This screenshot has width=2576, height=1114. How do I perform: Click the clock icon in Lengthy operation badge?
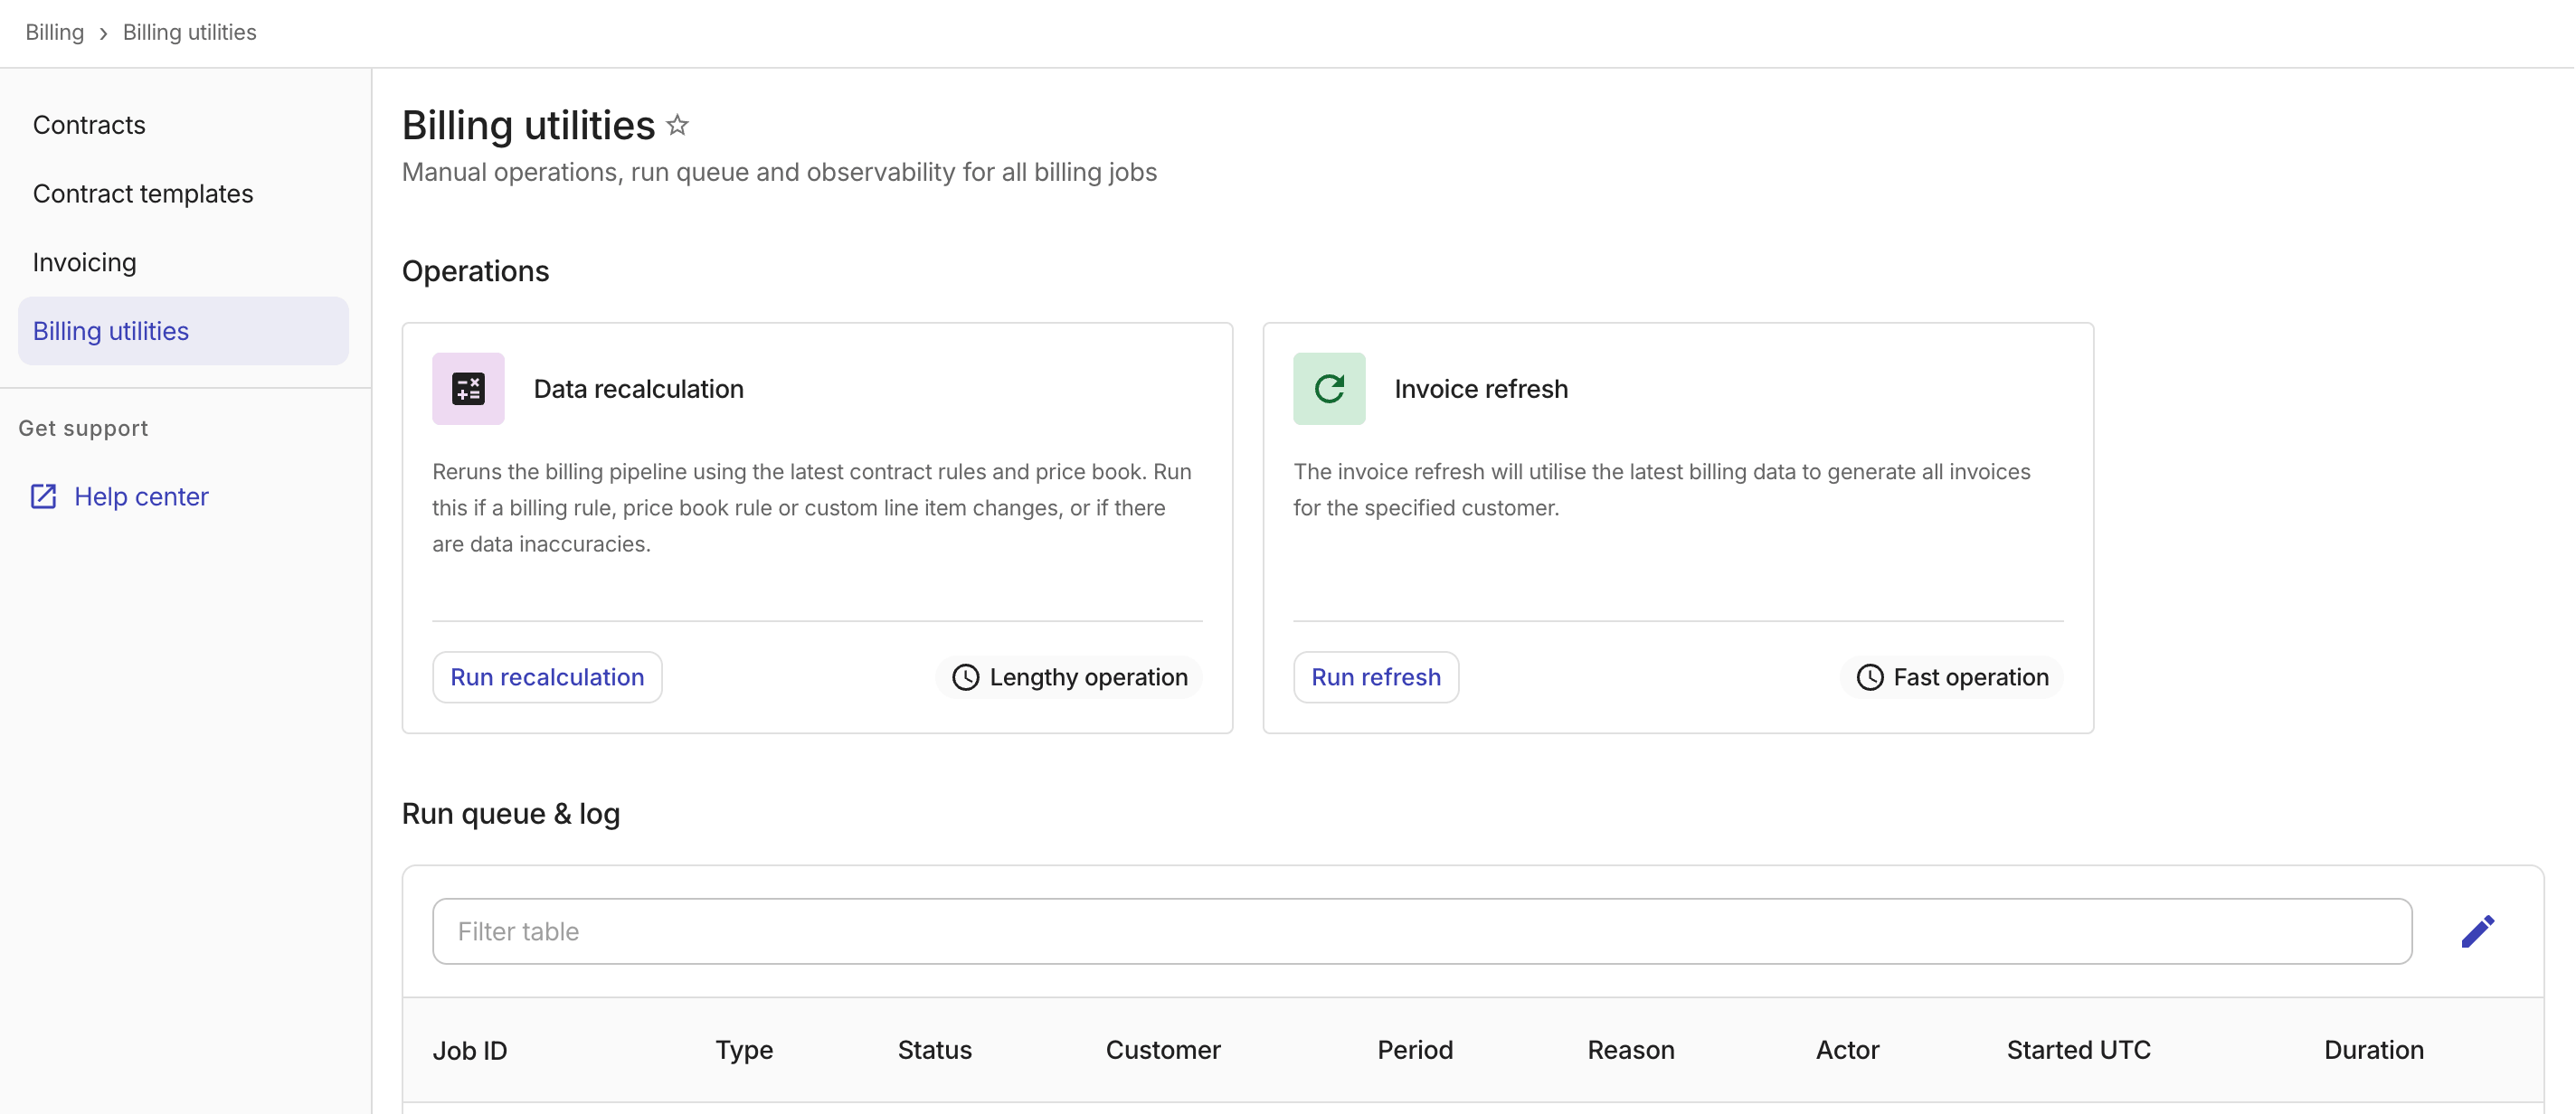[x=965, y=677]
